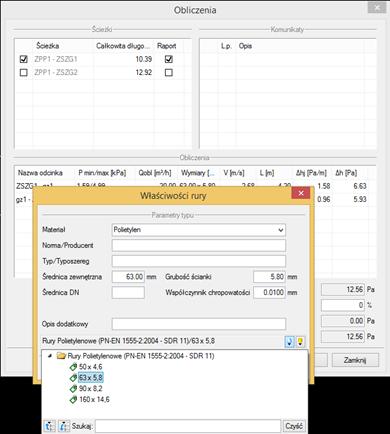Click the Nazwa odcinka column header

coord(40,173)
